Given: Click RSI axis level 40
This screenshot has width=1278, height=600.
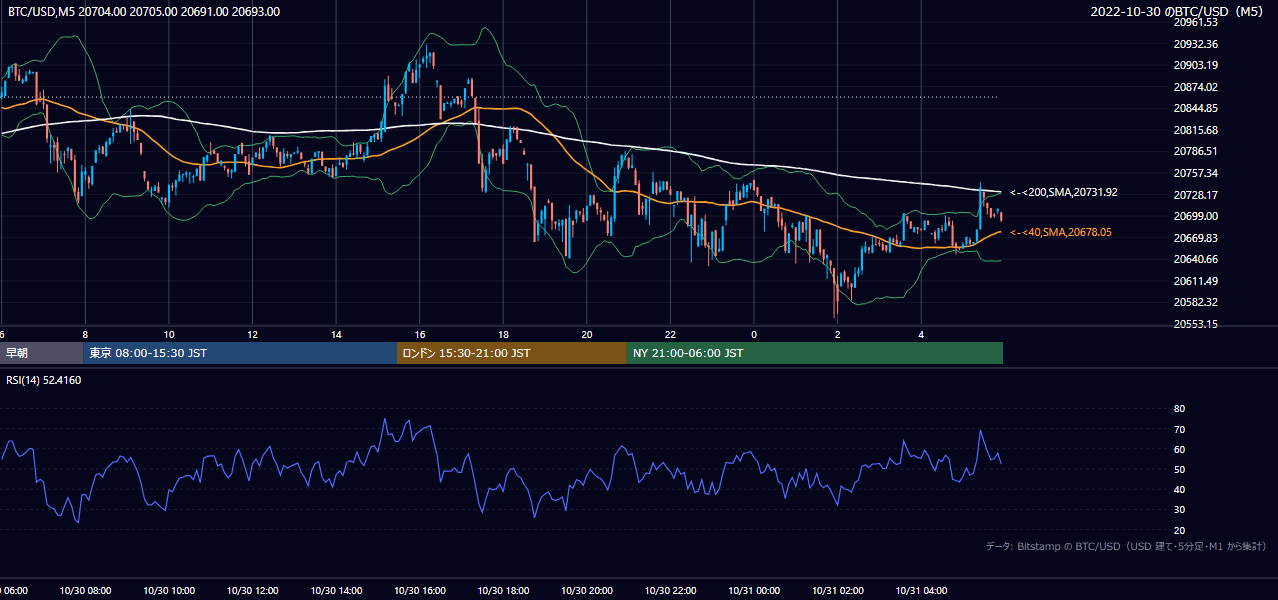Looking at the screenshot, I should click(1179, 489).
